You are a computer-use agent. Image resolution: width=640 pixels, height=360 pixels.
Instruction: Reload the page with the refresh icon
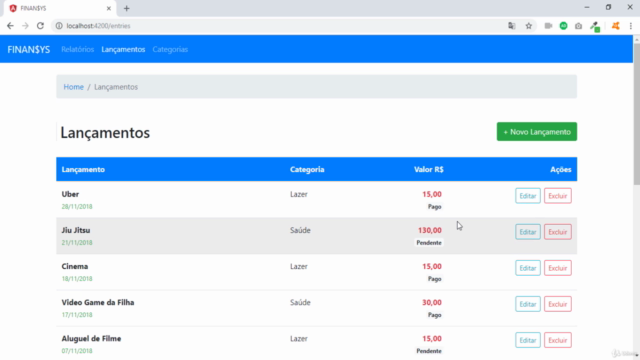pyautogui.click(x=40, y=26)
